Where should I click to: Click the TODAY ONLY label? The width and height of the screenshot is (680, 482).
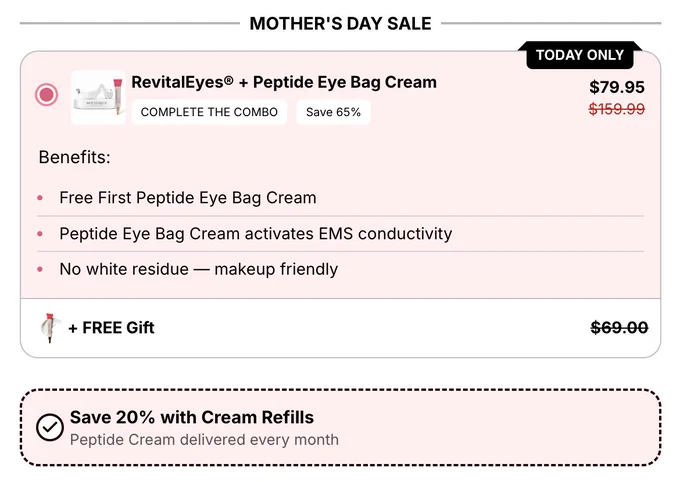[580, 55]
